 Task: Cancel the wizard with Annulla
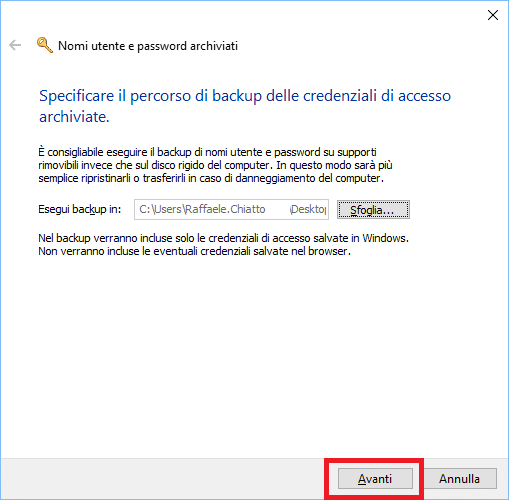click(459, 479)
